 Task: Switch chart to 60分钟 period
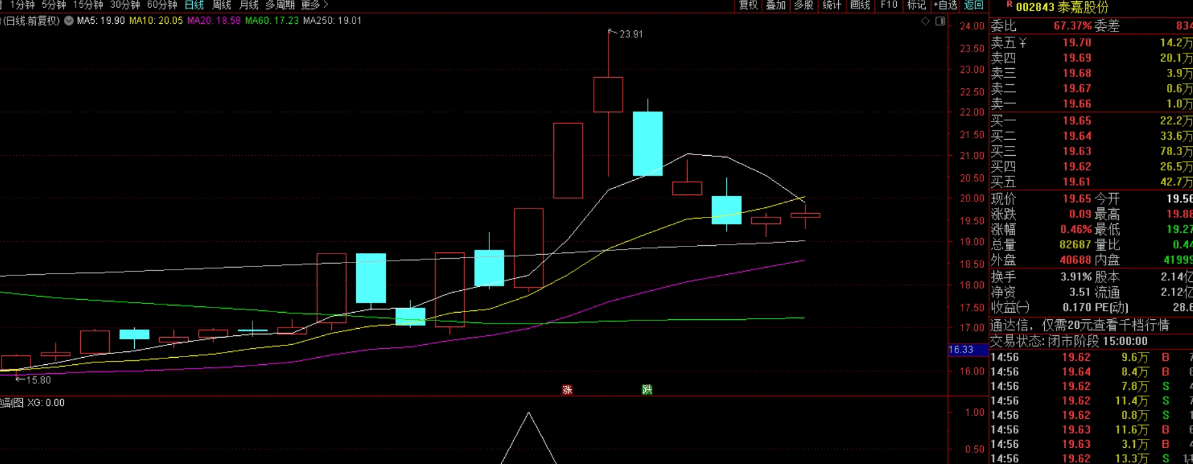coord(162,5)
